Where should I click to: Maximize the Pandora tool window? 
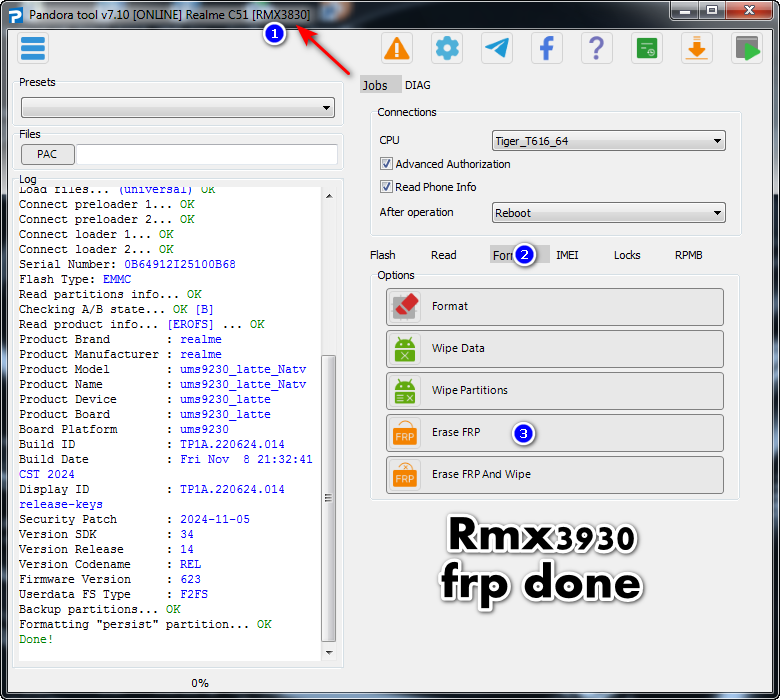(x=712, y=11)
